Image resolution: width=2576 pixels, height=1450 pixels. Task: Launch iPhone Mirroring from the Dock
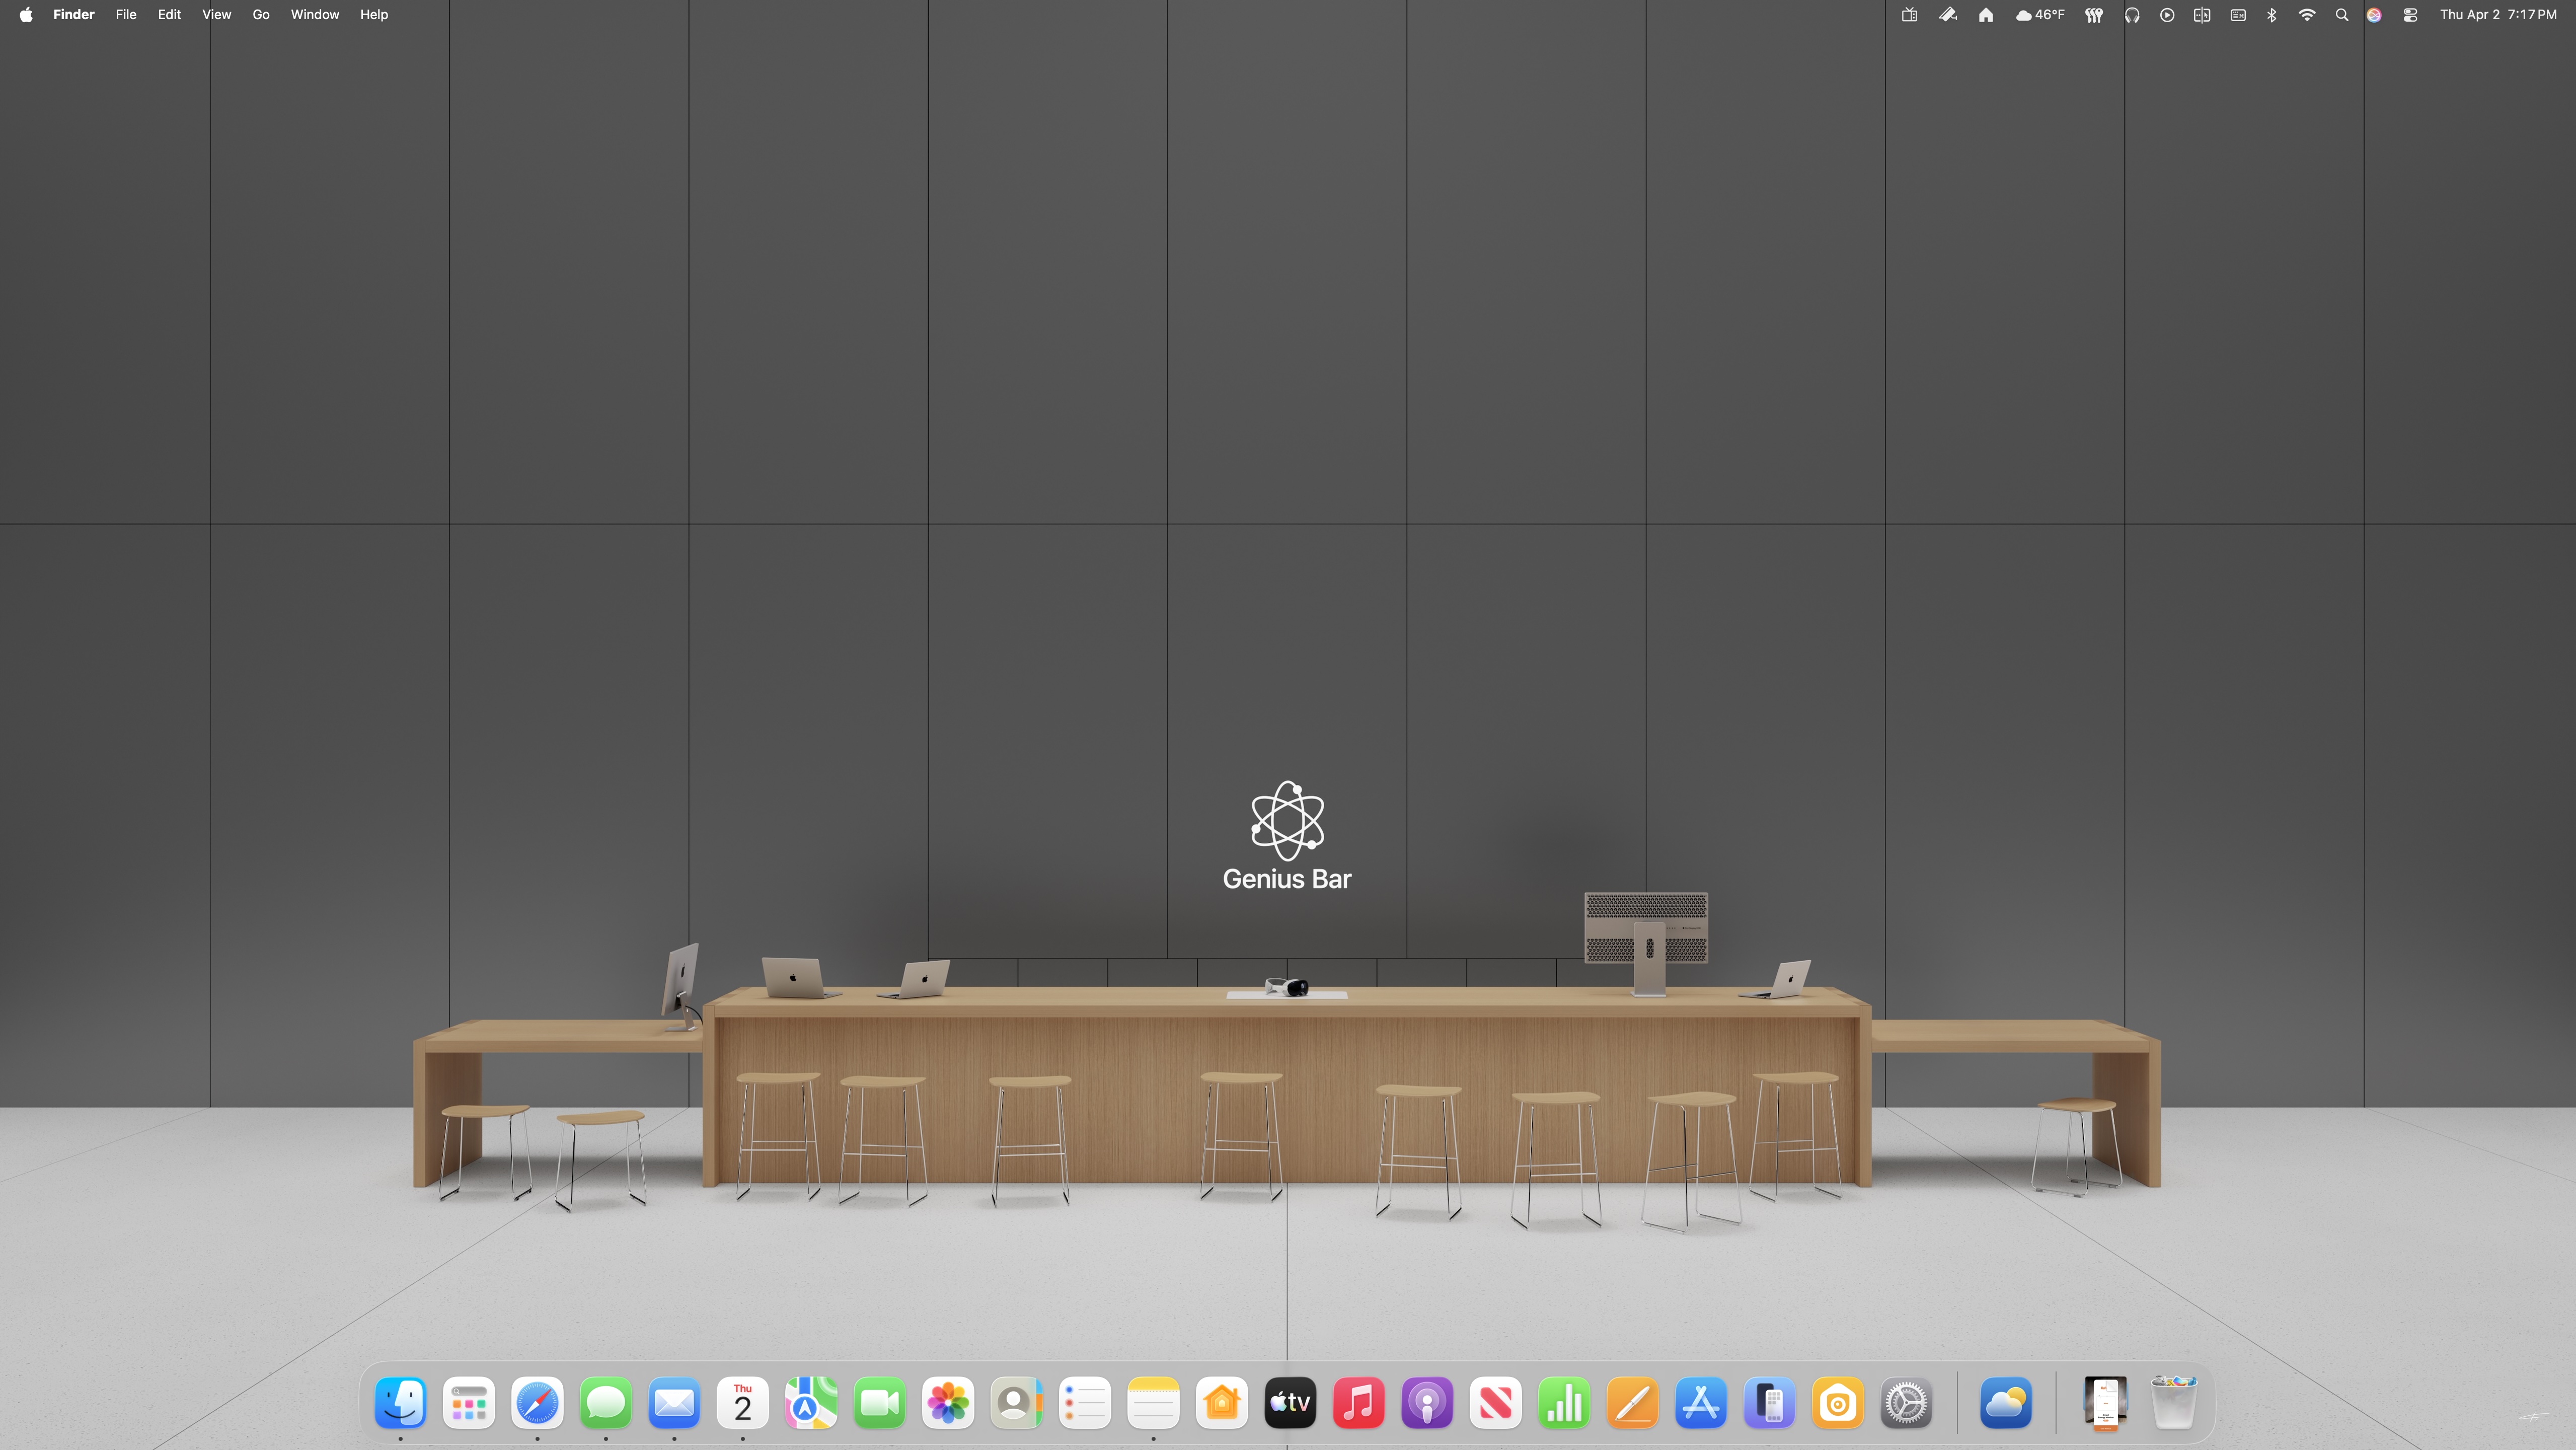pos(1769,1403)
